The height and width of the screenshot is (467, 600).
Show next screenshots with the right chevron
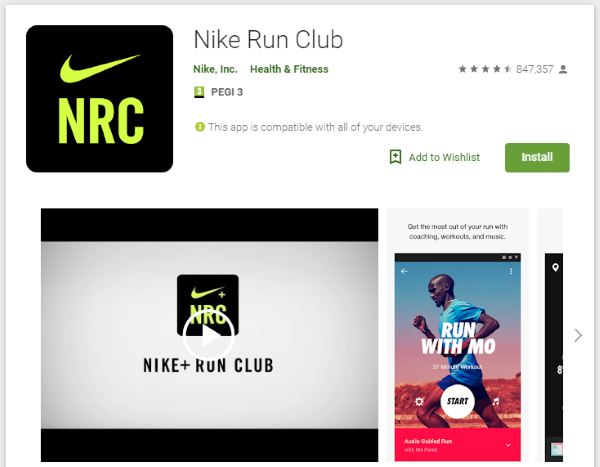point(578,335)
